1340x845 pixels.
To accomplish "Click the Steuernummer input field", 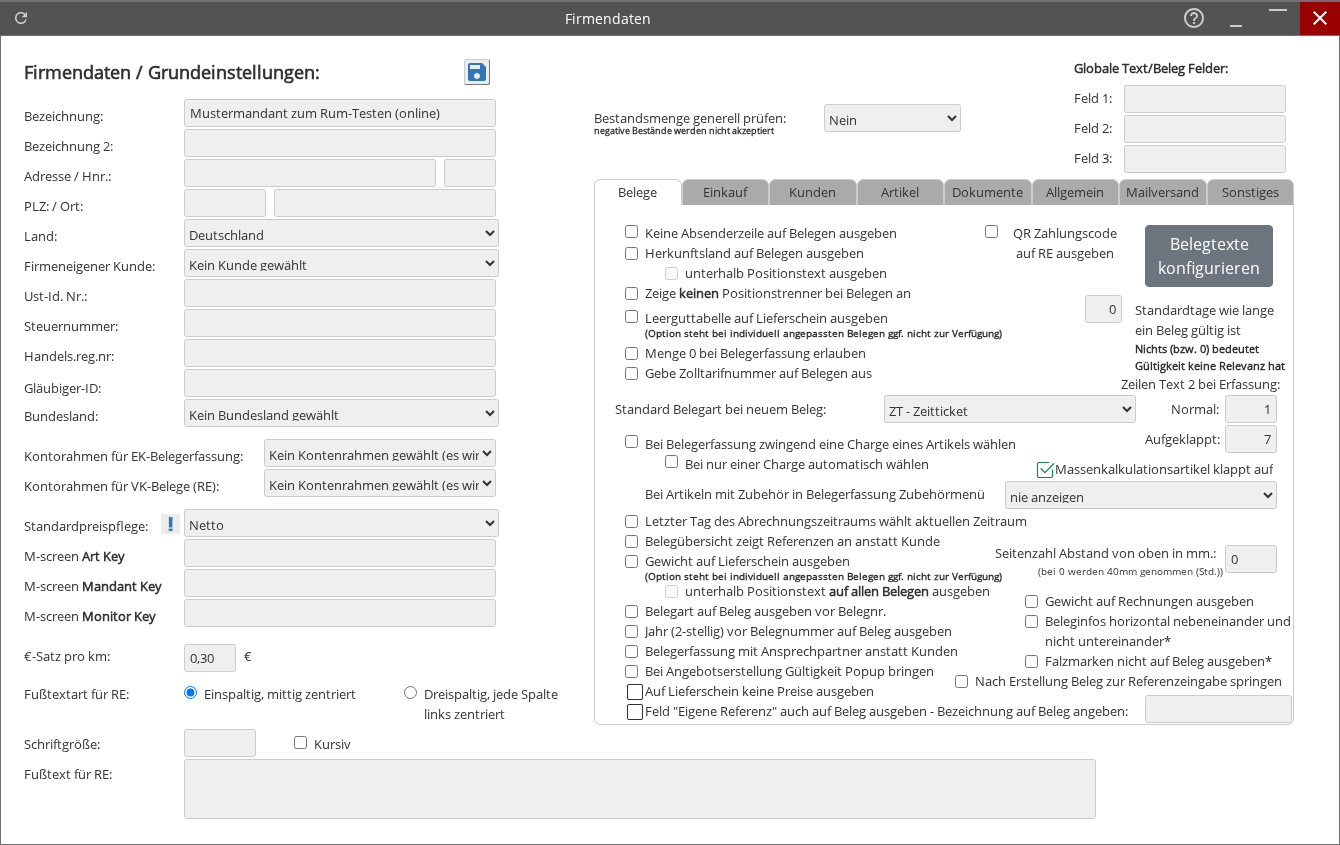I will click(340, 324).
